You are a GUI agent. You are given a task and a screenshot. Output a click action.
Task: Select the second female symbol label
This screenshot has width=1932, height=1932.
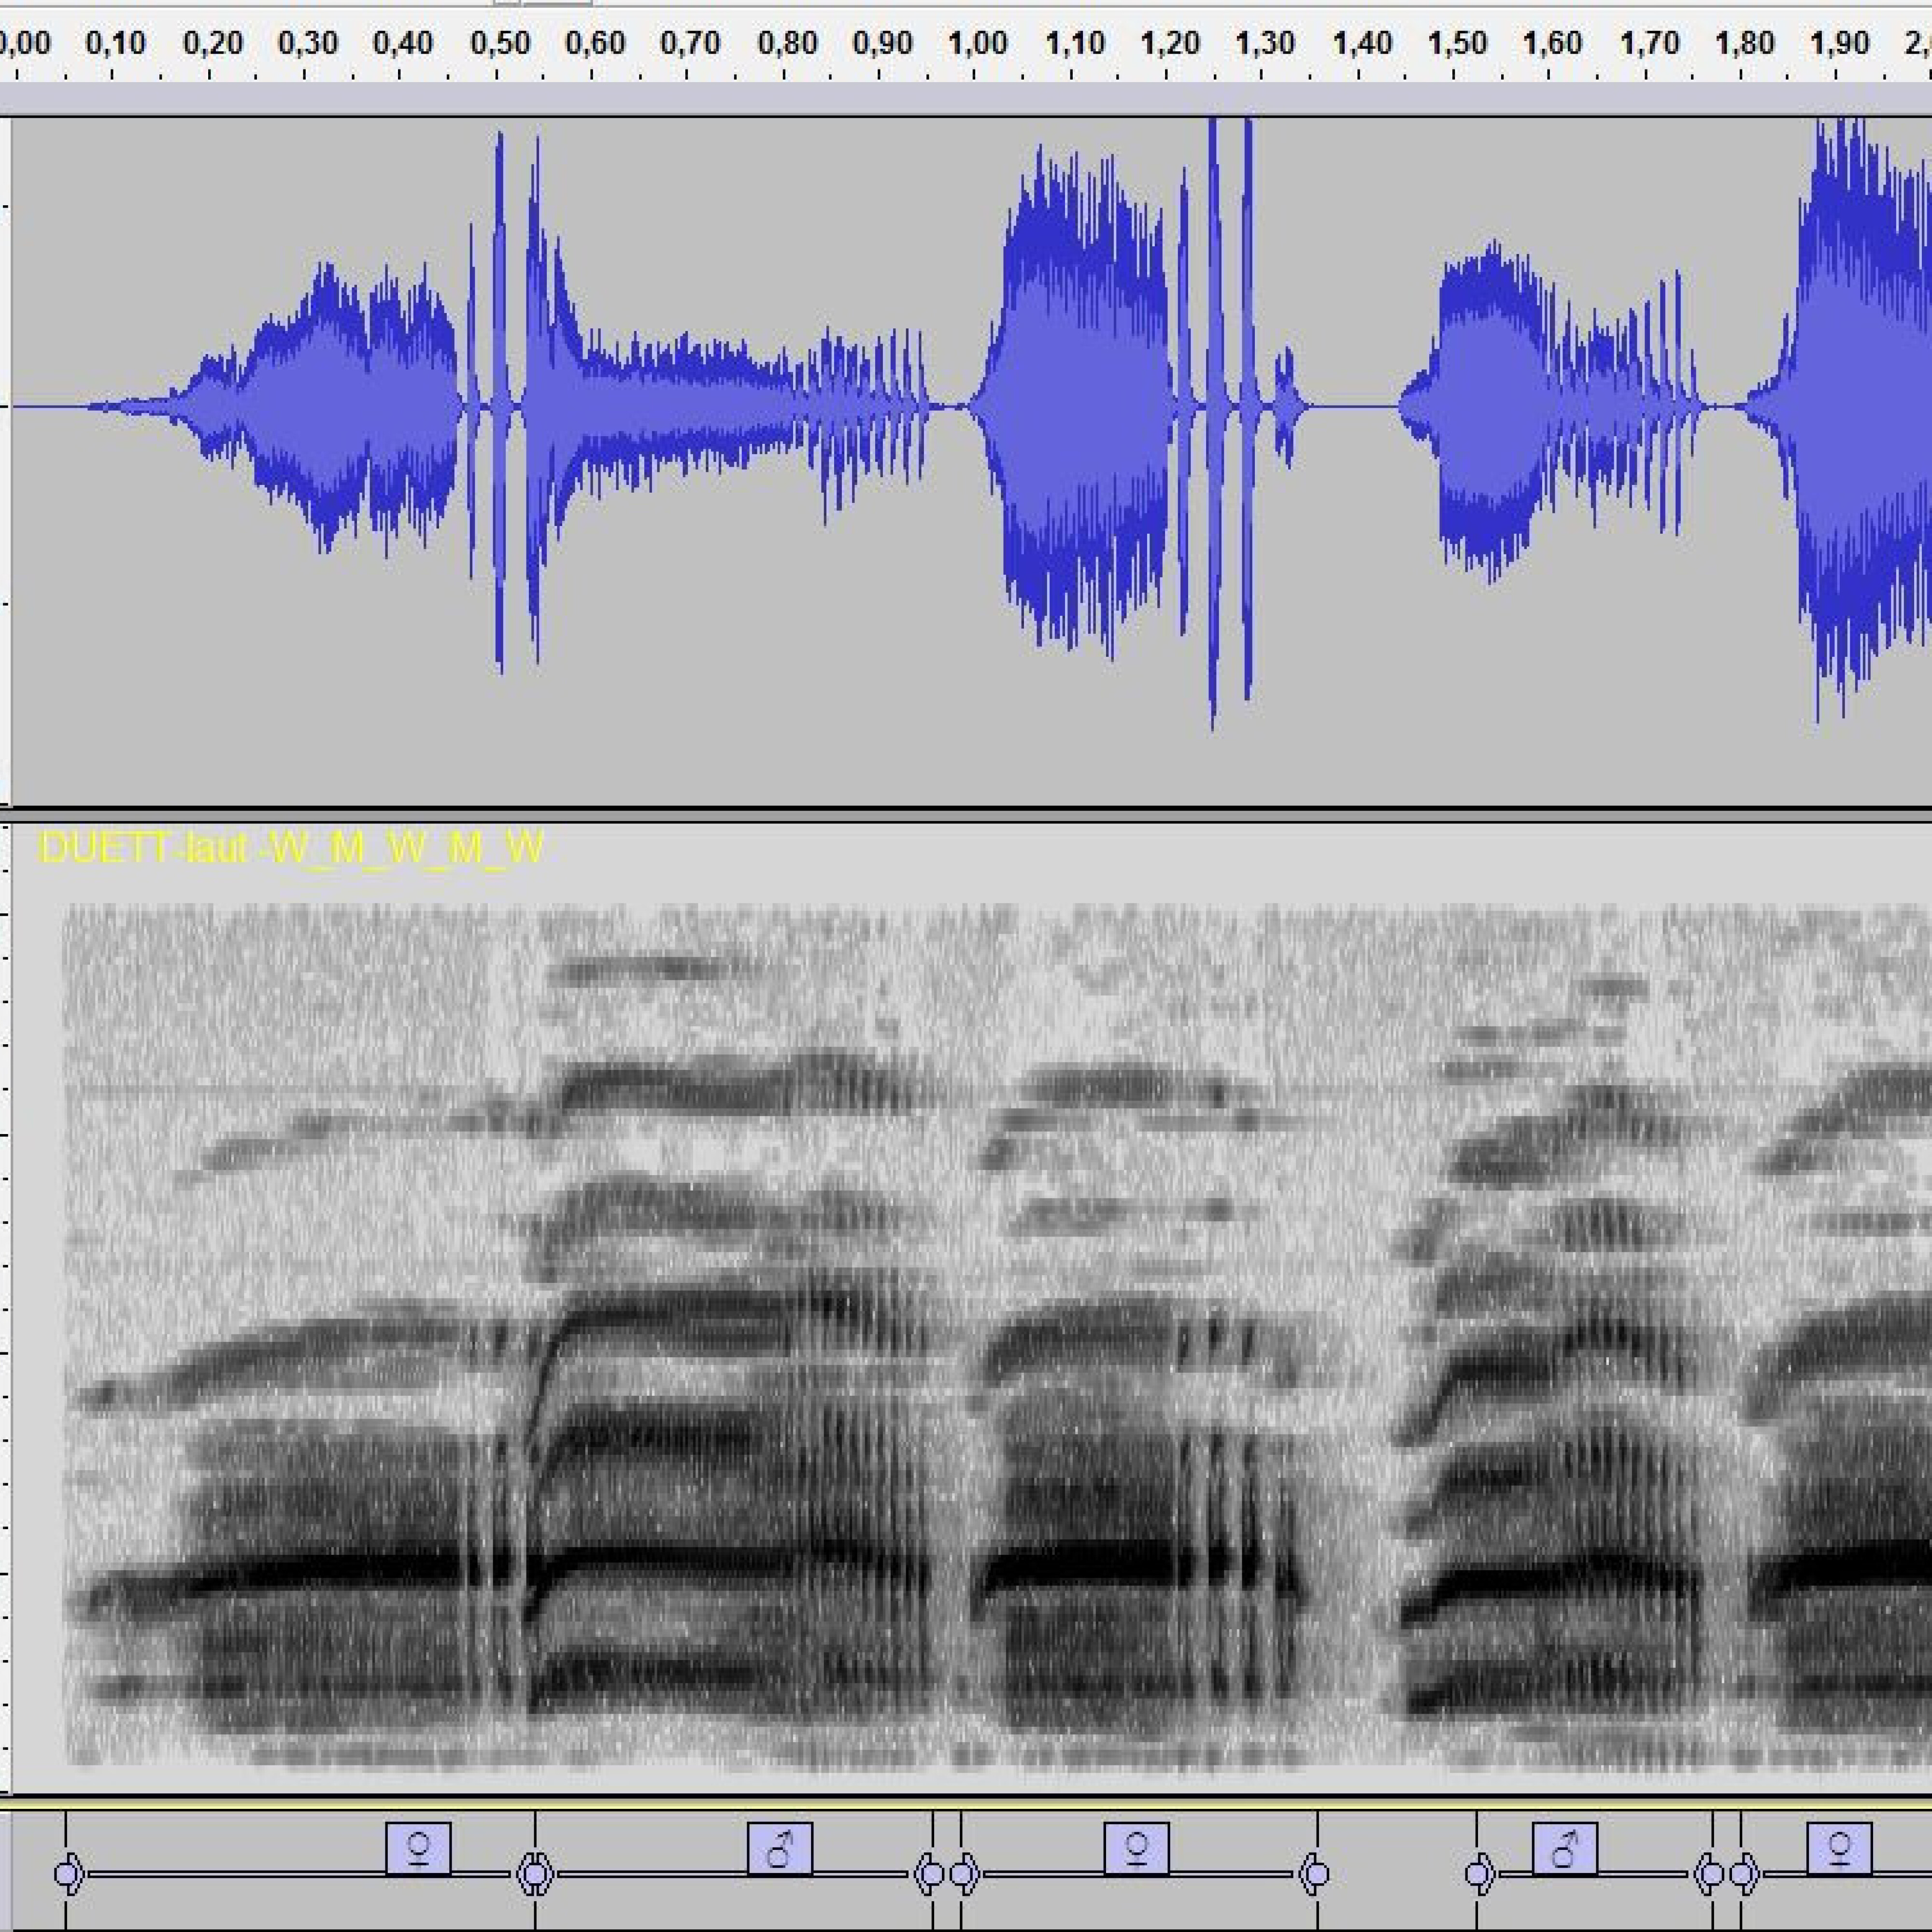click(x=1136, y=1848)
